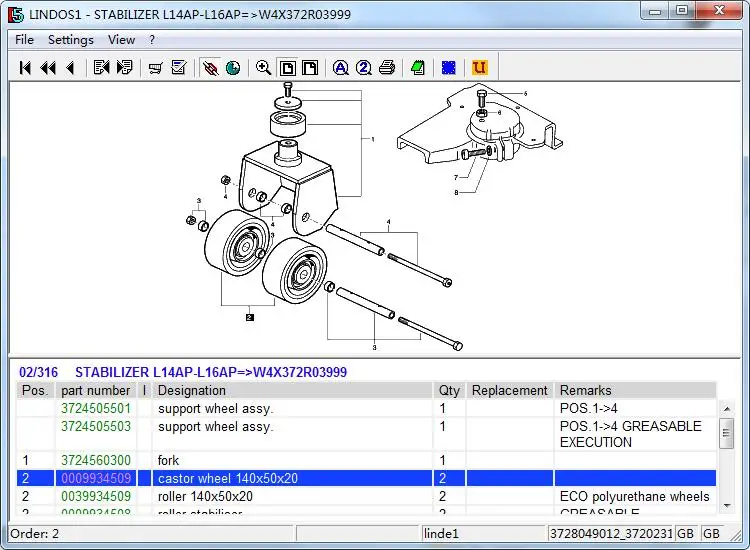Click the green clock icon
This screenshot has height=550, width=750.
pos(233,68)
